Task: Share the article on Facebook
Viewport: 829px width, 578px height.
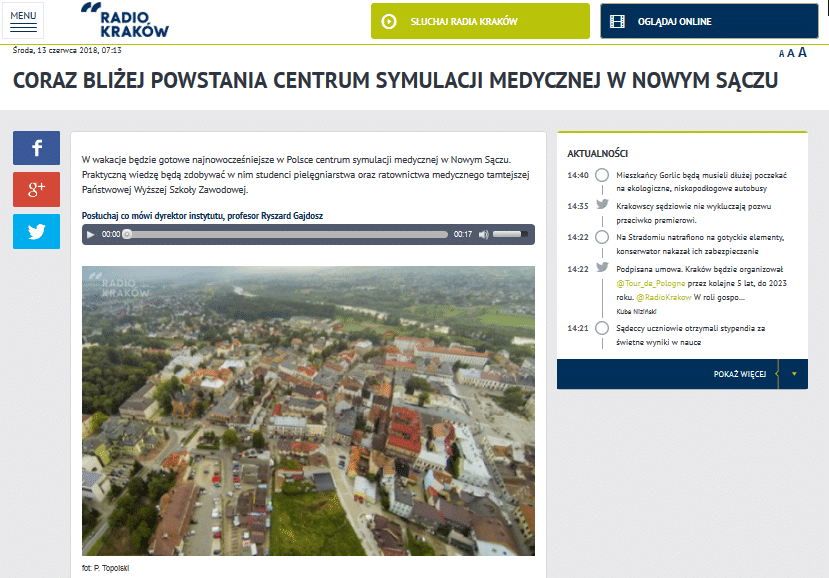Action: (x=36, y=148)
